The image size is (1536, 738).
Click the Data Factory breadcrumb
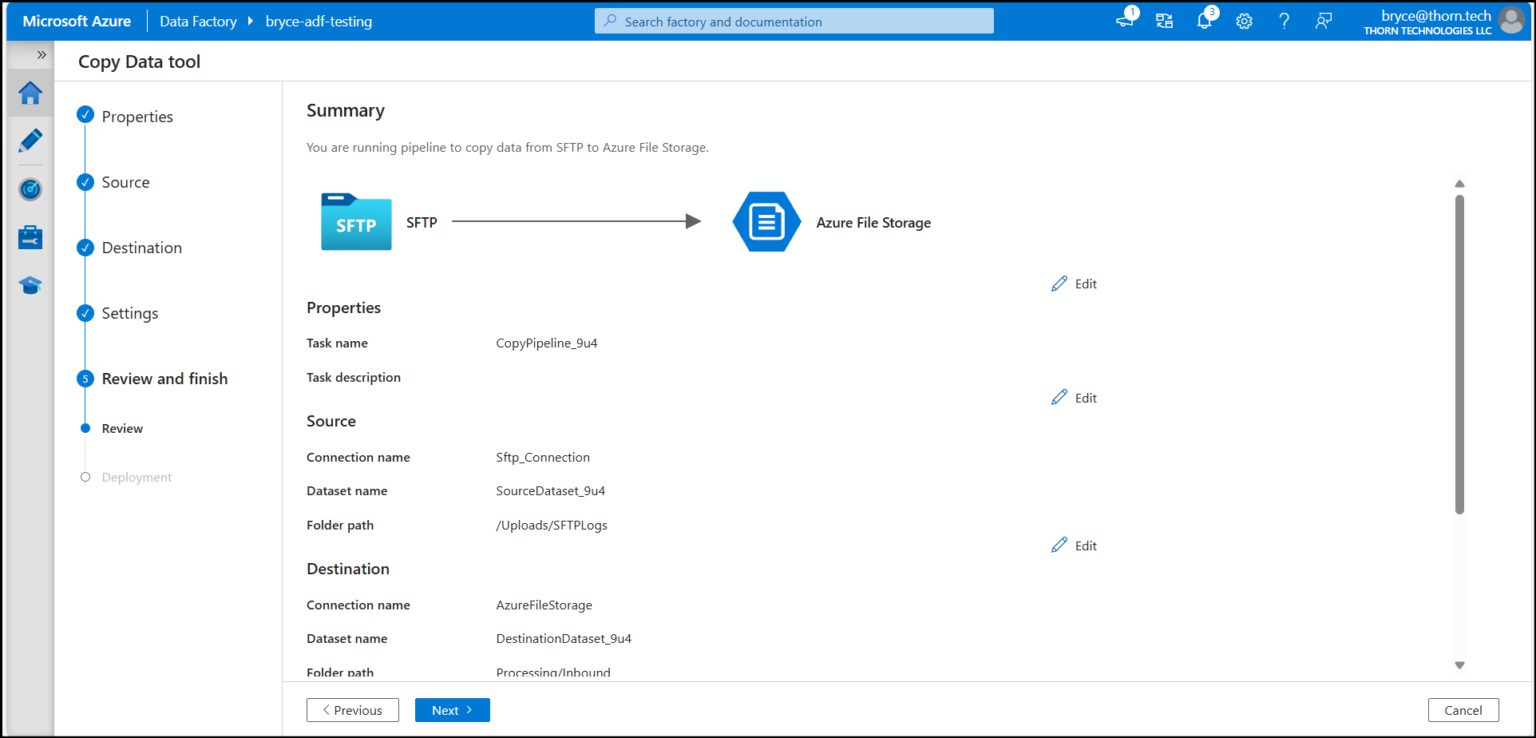click(198, 20)
